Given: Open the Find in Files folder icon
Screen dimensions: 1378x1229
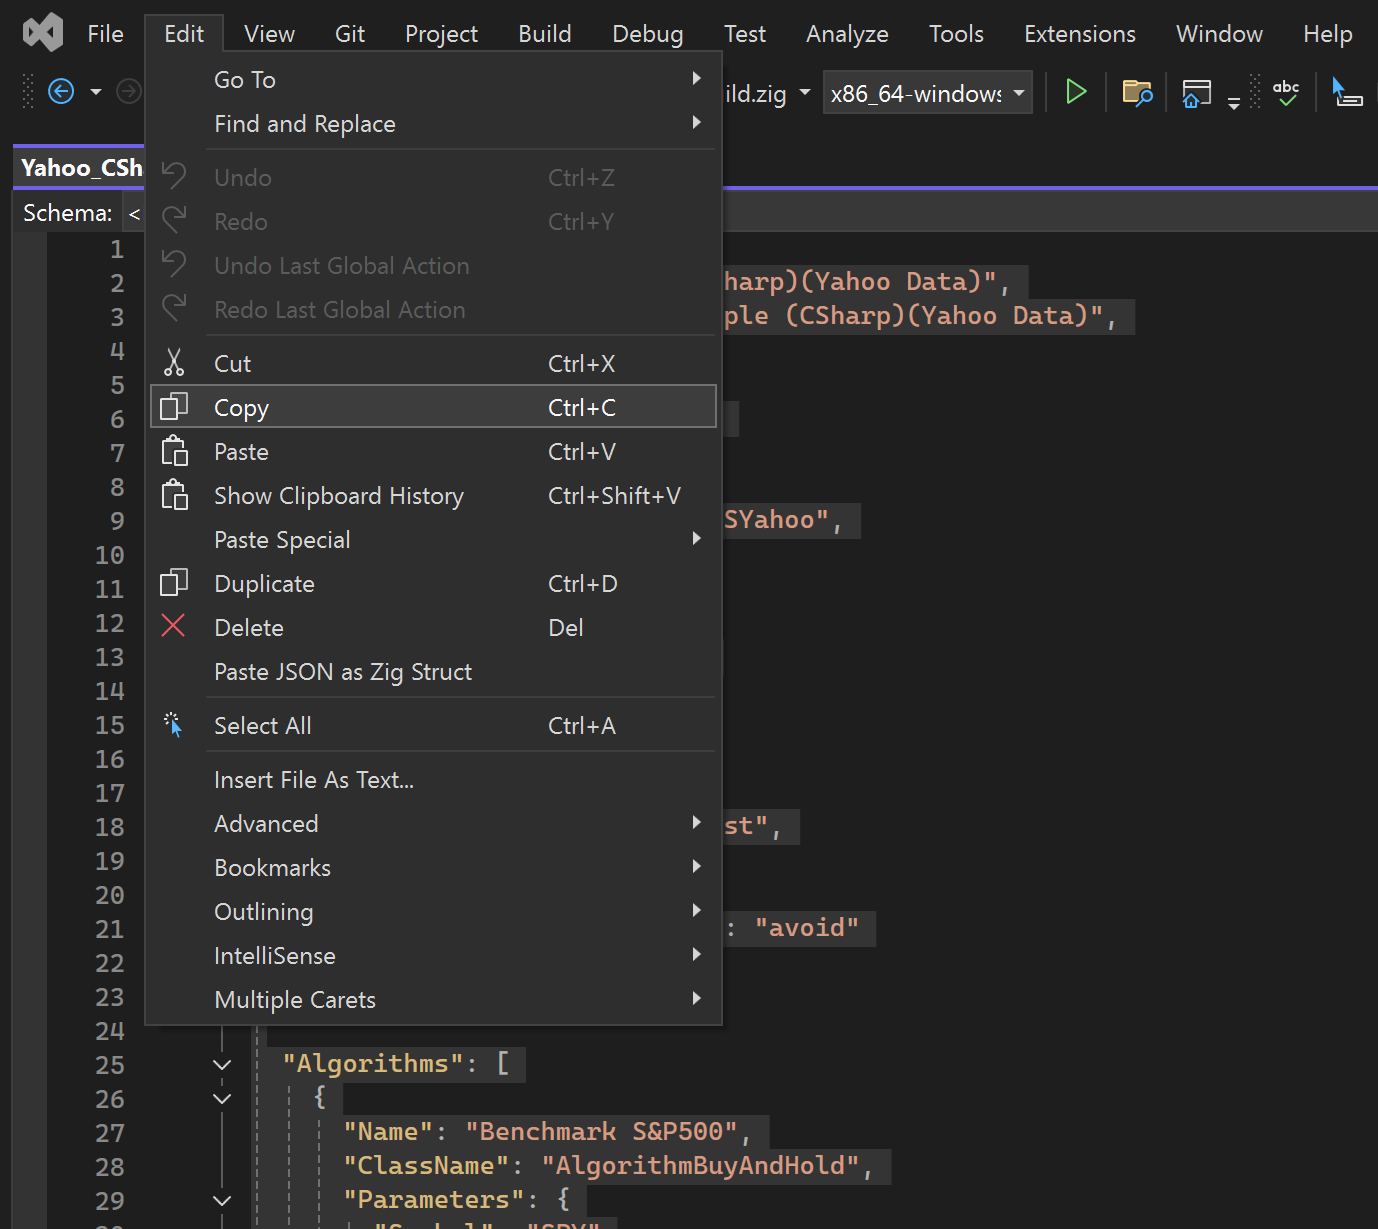Looking at the screenshot, I should tap(1137, 93).
